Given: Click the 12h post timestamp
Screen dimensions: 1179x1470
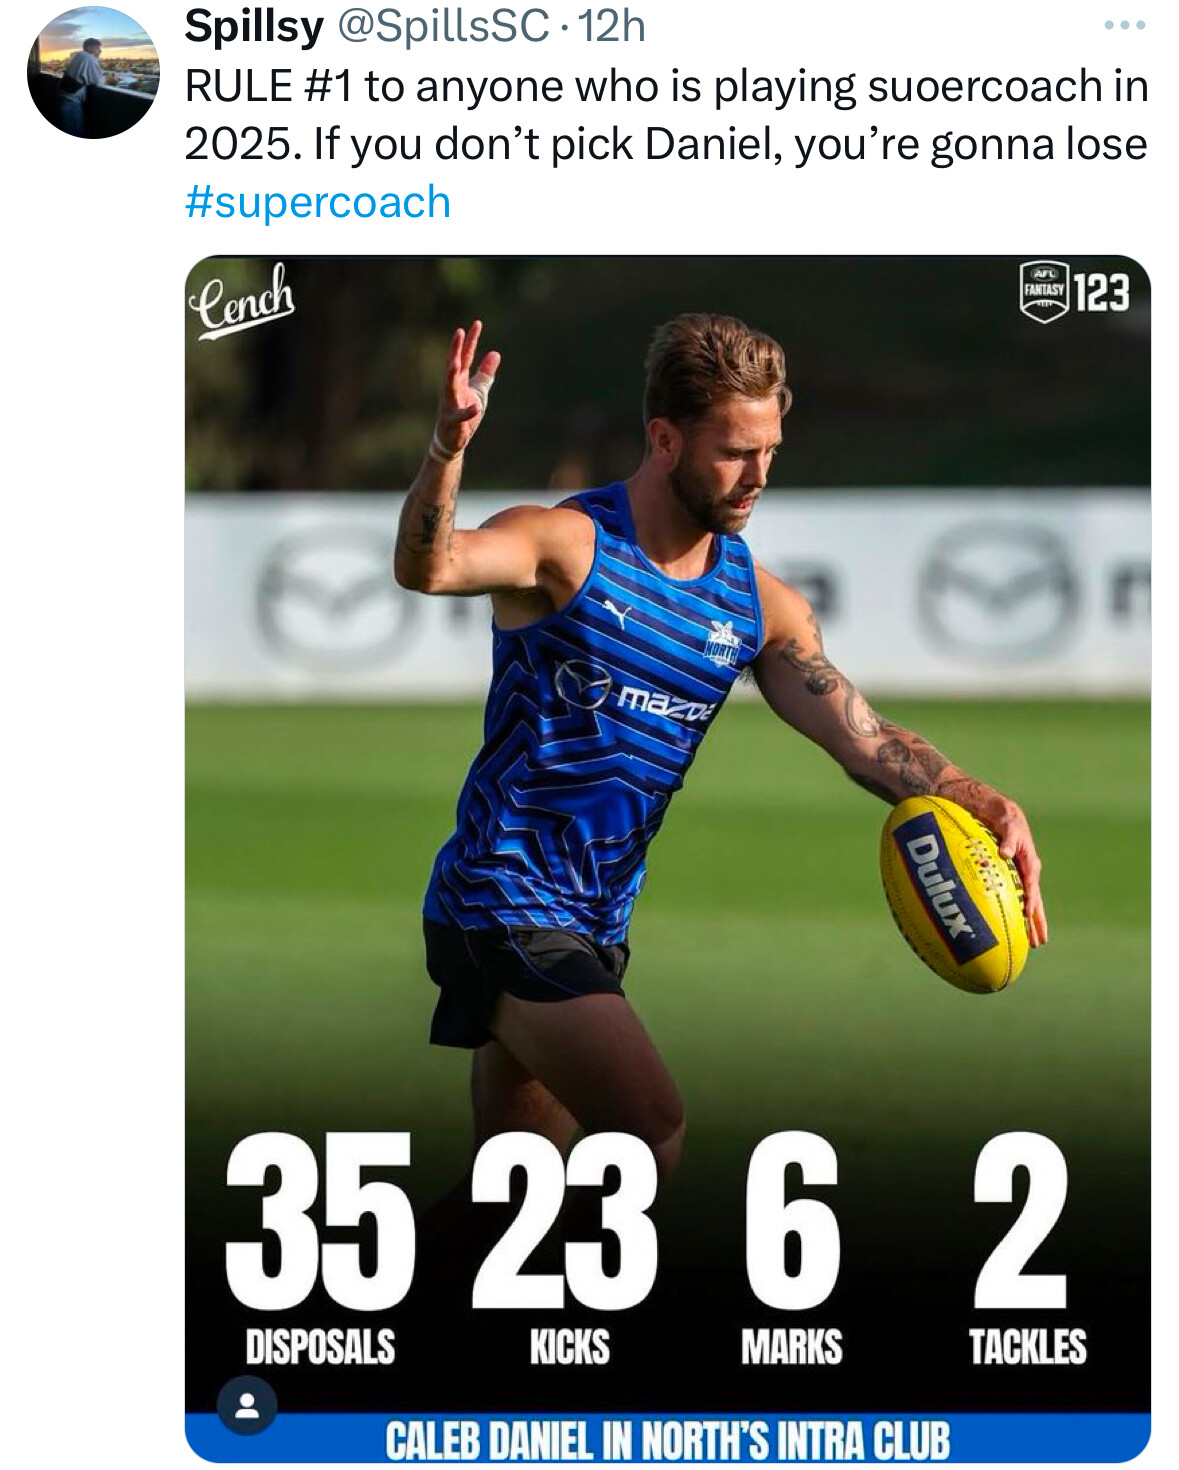Looking at the screenshot, I should click(x=612, y=27).
